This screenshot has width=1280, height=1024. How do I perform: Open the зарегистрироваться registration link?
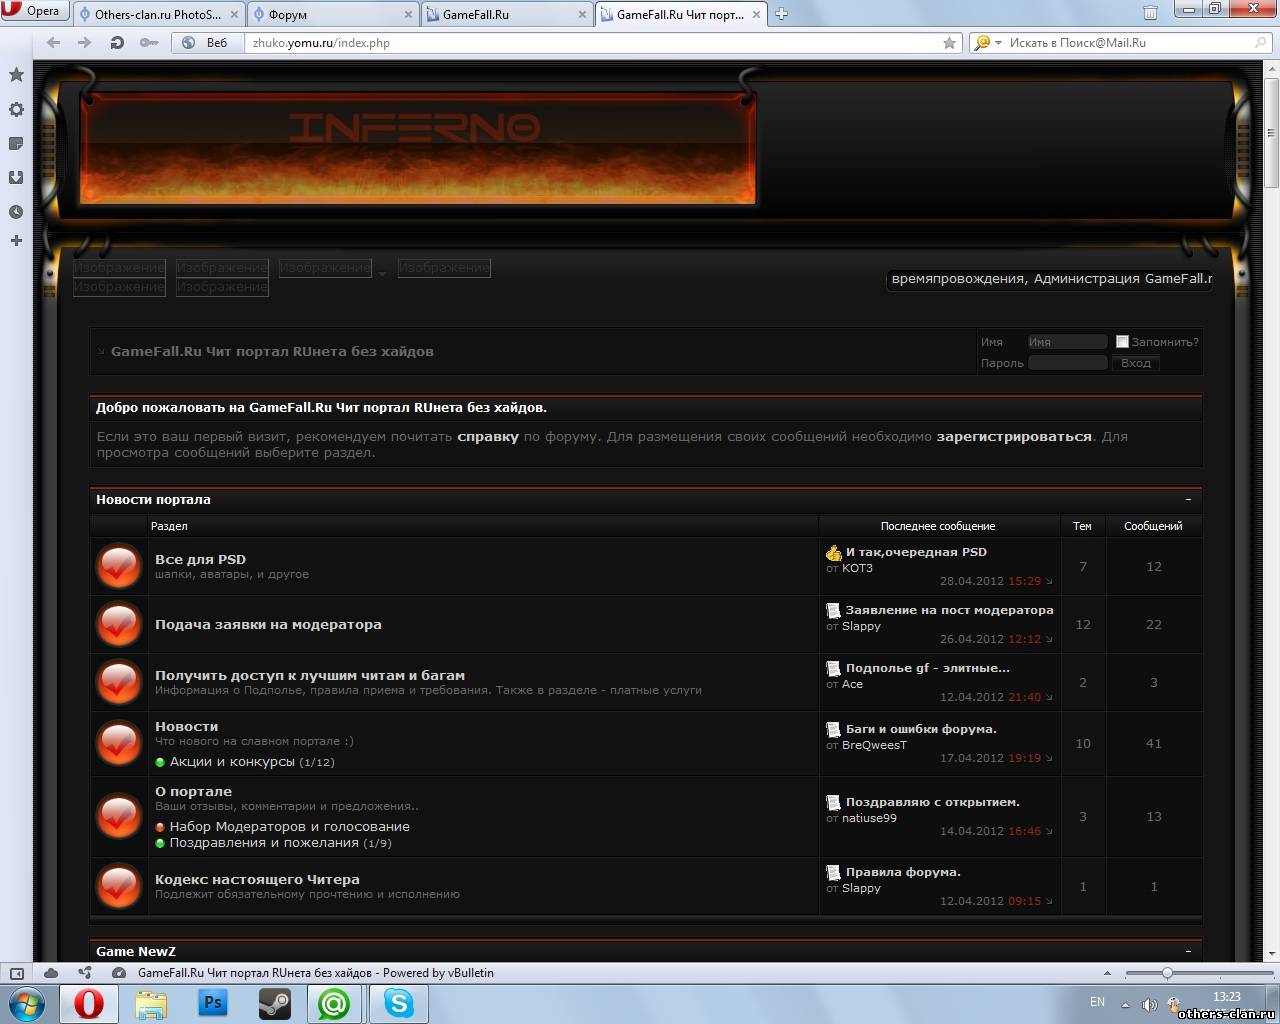1014,436
